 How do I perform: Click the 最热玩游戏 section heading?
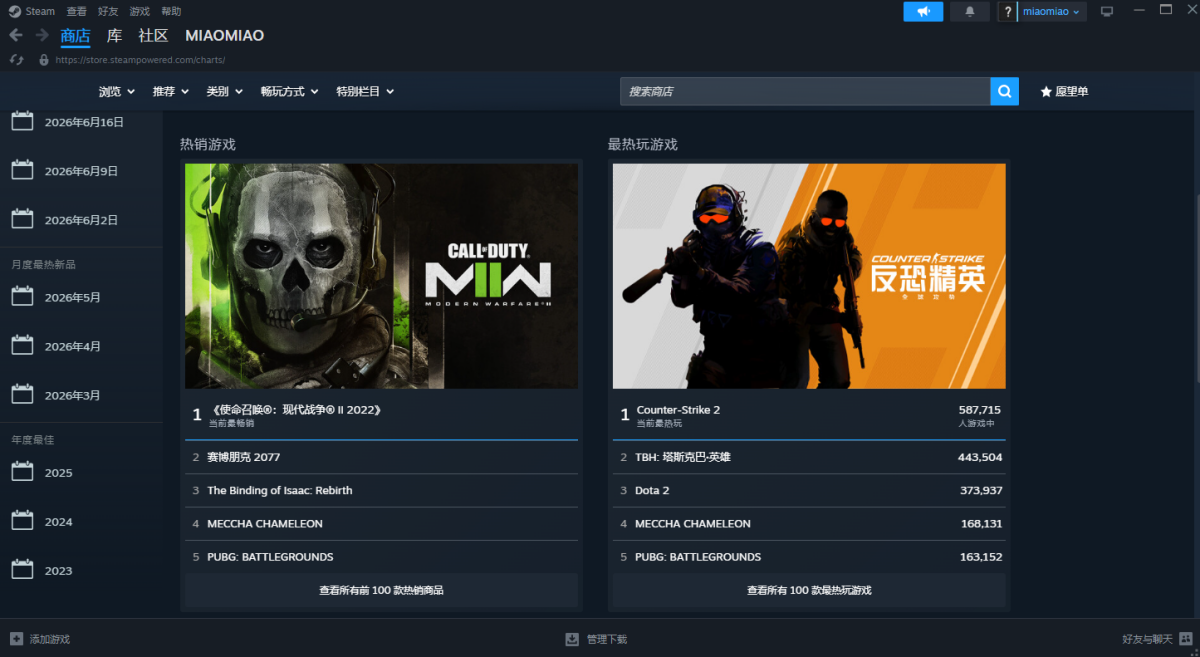(x=643, y=144)
